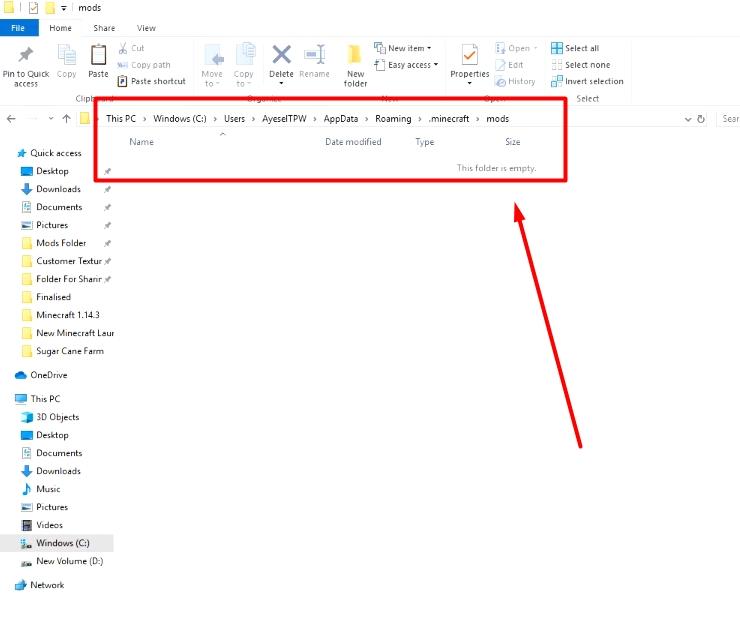
Task: Click the Search box
Action: pos(729,119)
